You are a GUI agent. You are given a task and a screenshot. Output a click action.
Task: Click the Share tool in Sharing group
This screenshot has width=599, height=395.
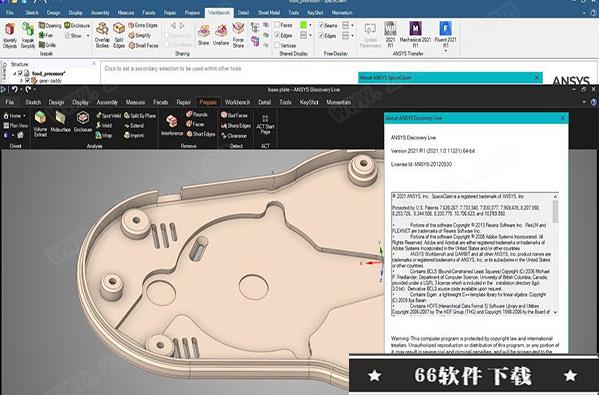[204, 35]
